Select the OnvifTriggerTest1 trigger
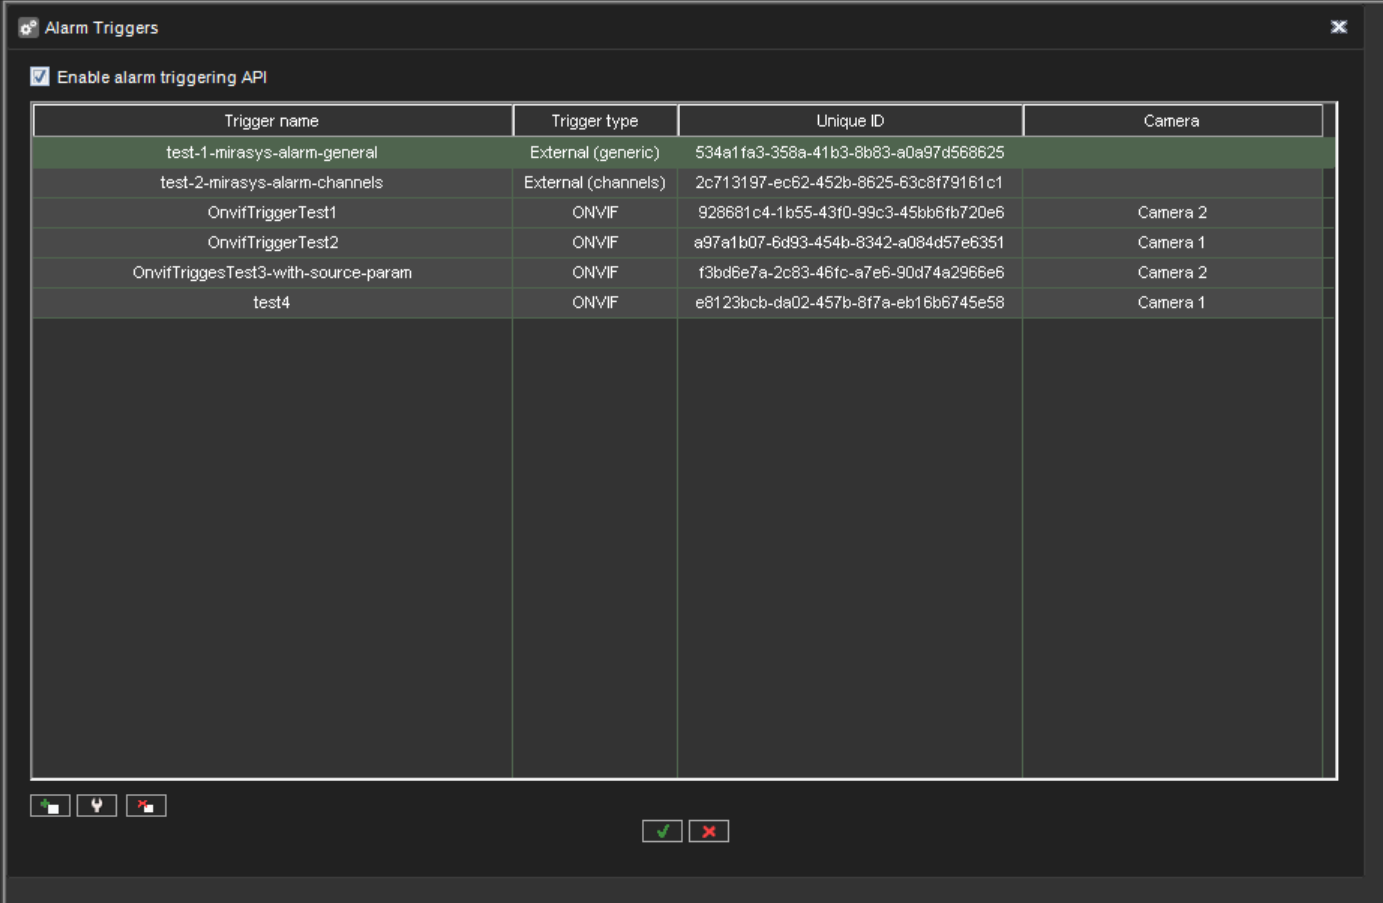 (x=272, y=212)
